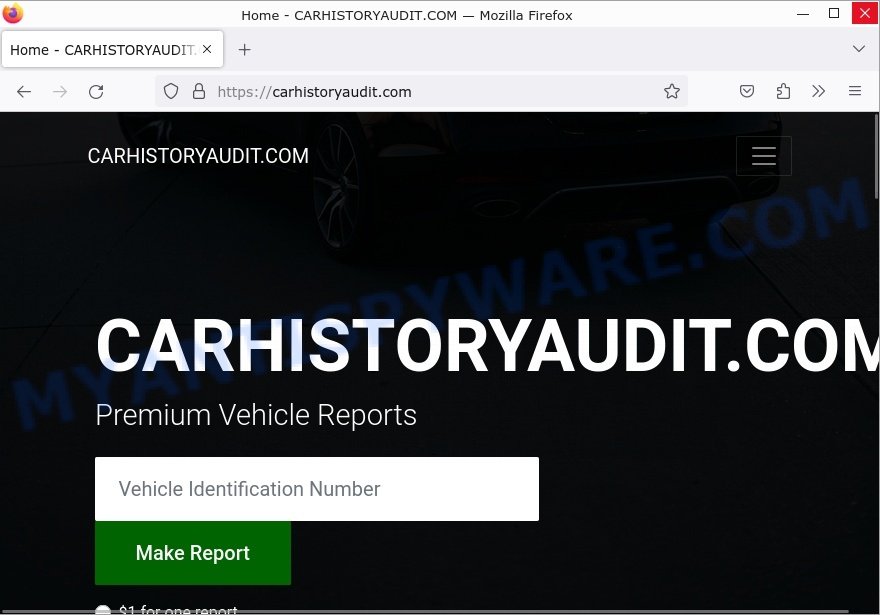List all tabs dropdown arrow
Image resolution: width=880 pixels, height=615 pixels.
coord(859,49)
